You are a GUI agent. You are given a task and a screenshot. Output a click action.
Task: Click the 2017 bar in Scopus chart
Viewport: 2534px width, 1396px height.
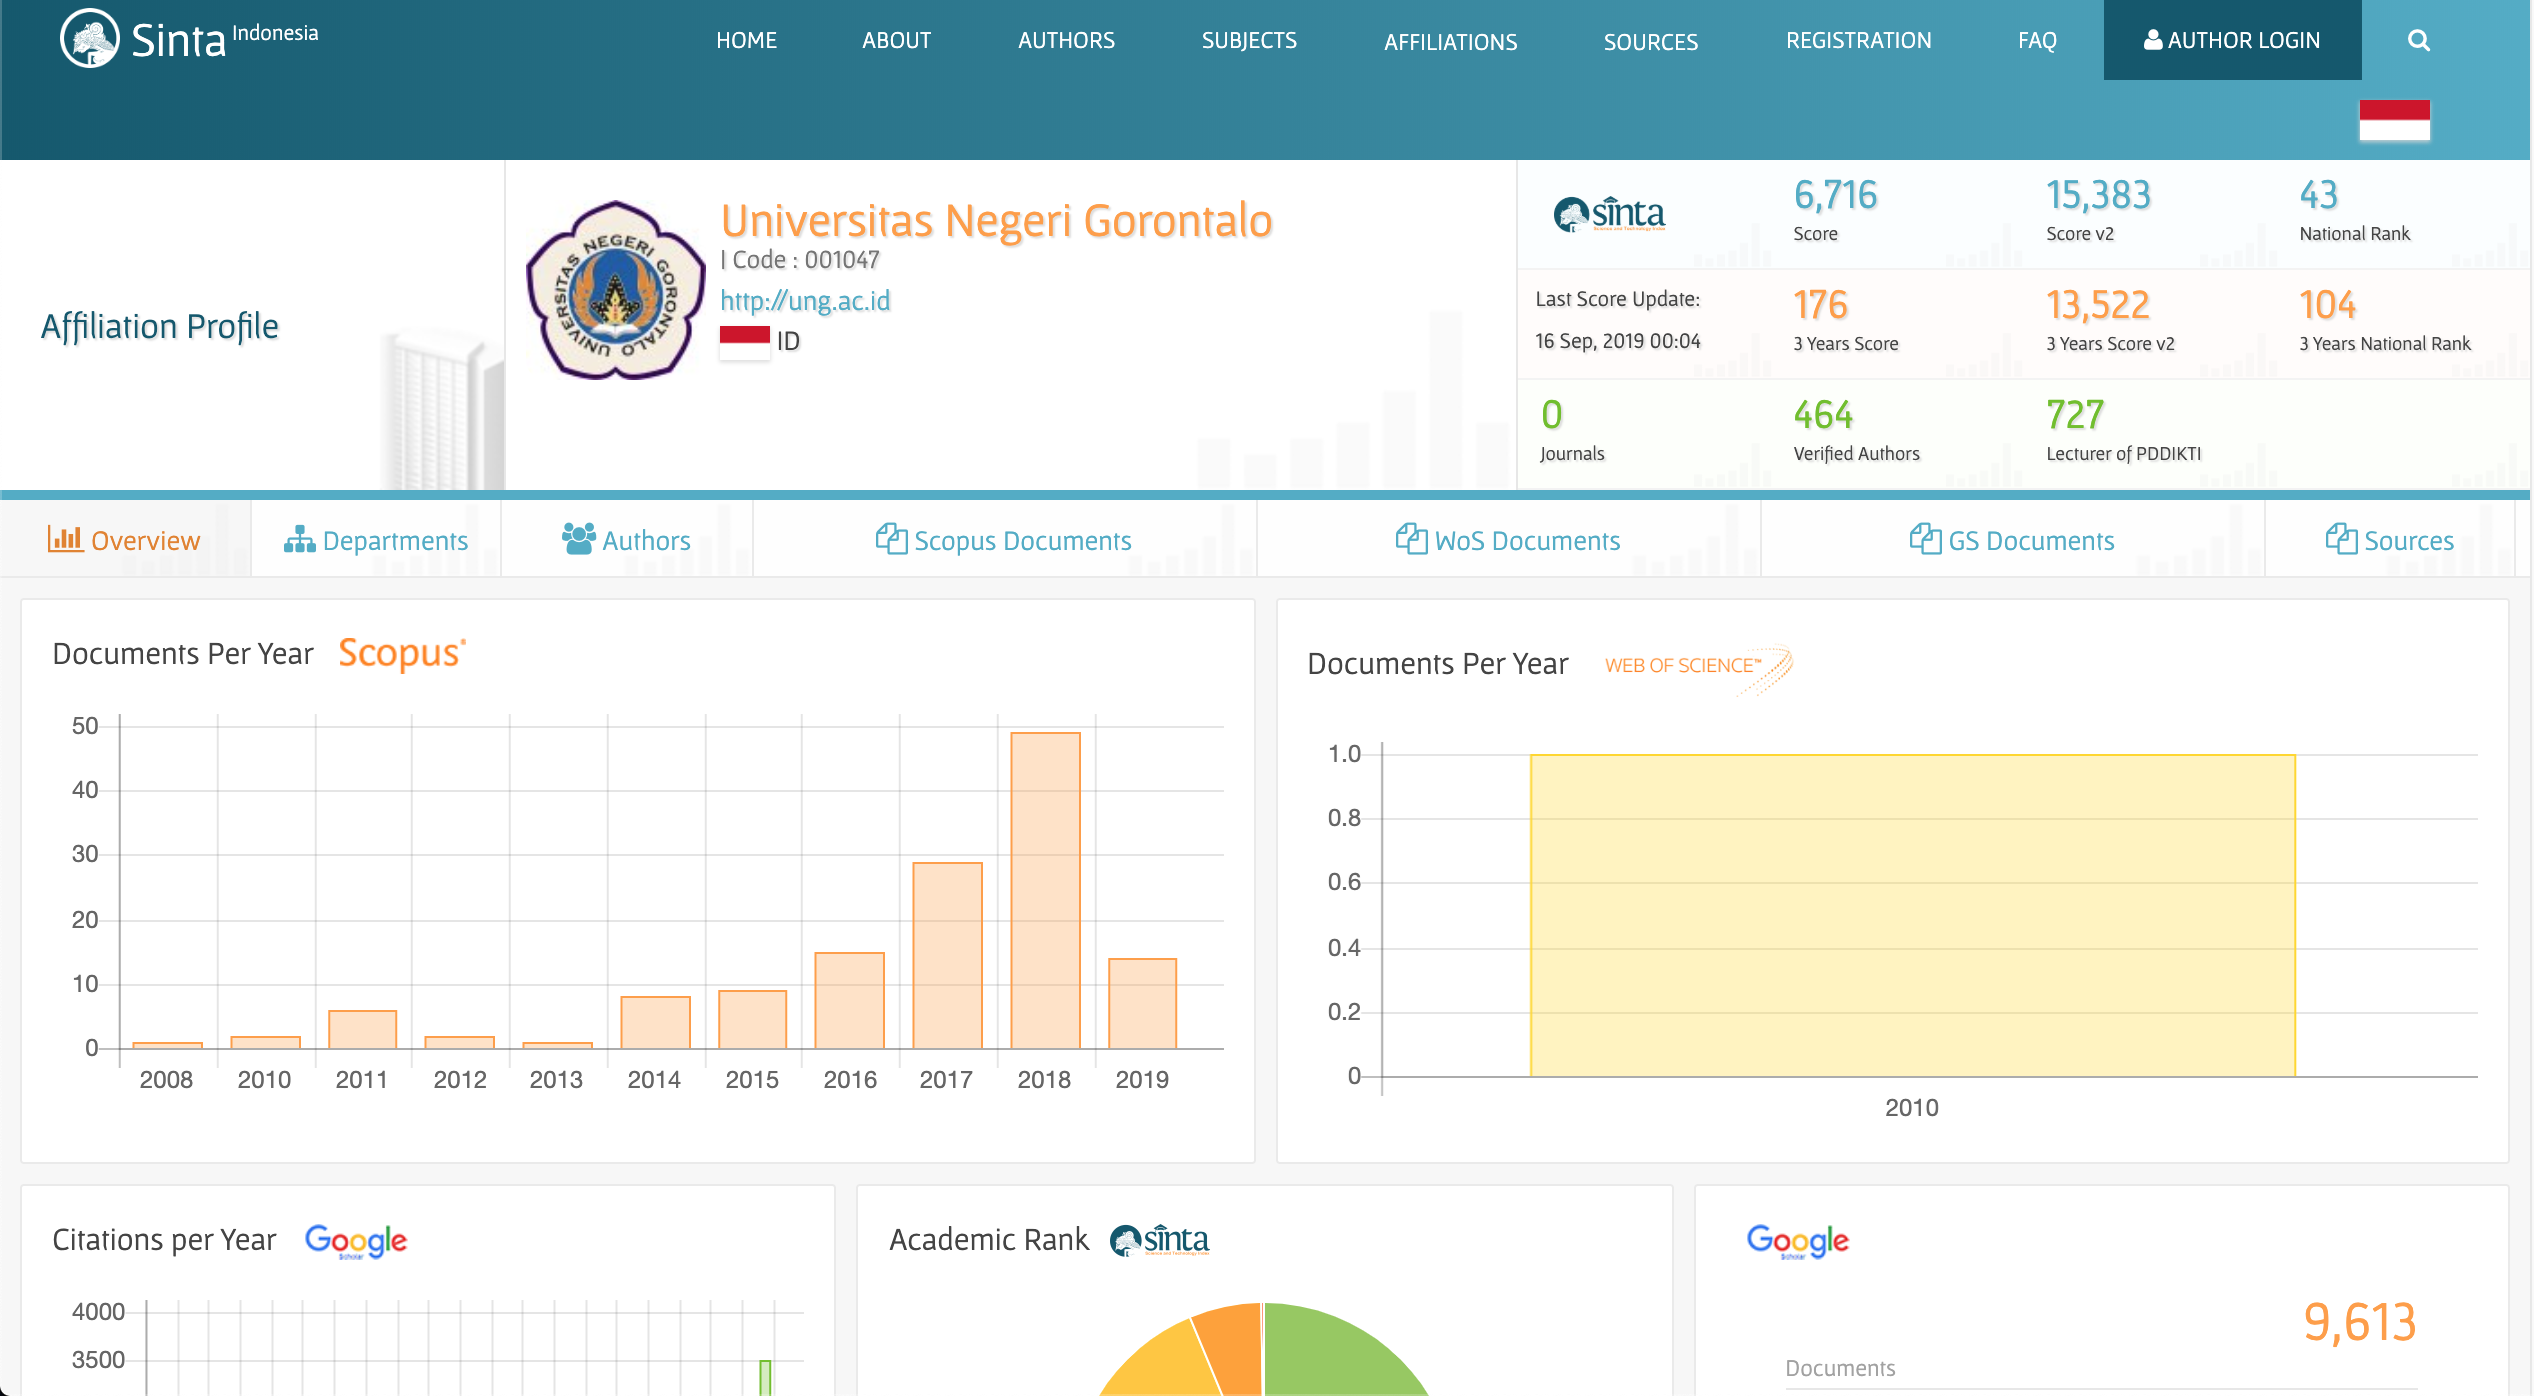click(947, 955)
